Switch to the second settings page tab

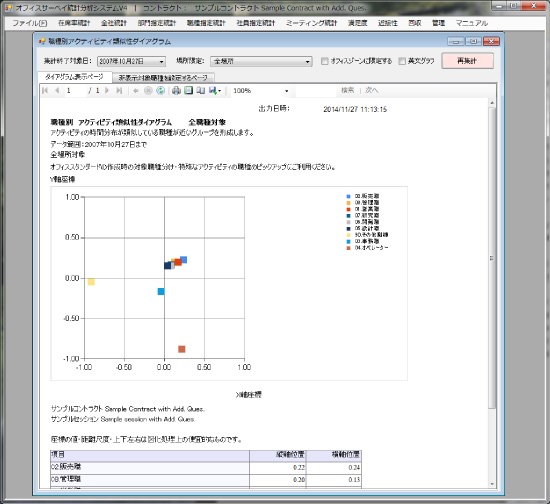point(163,78)
